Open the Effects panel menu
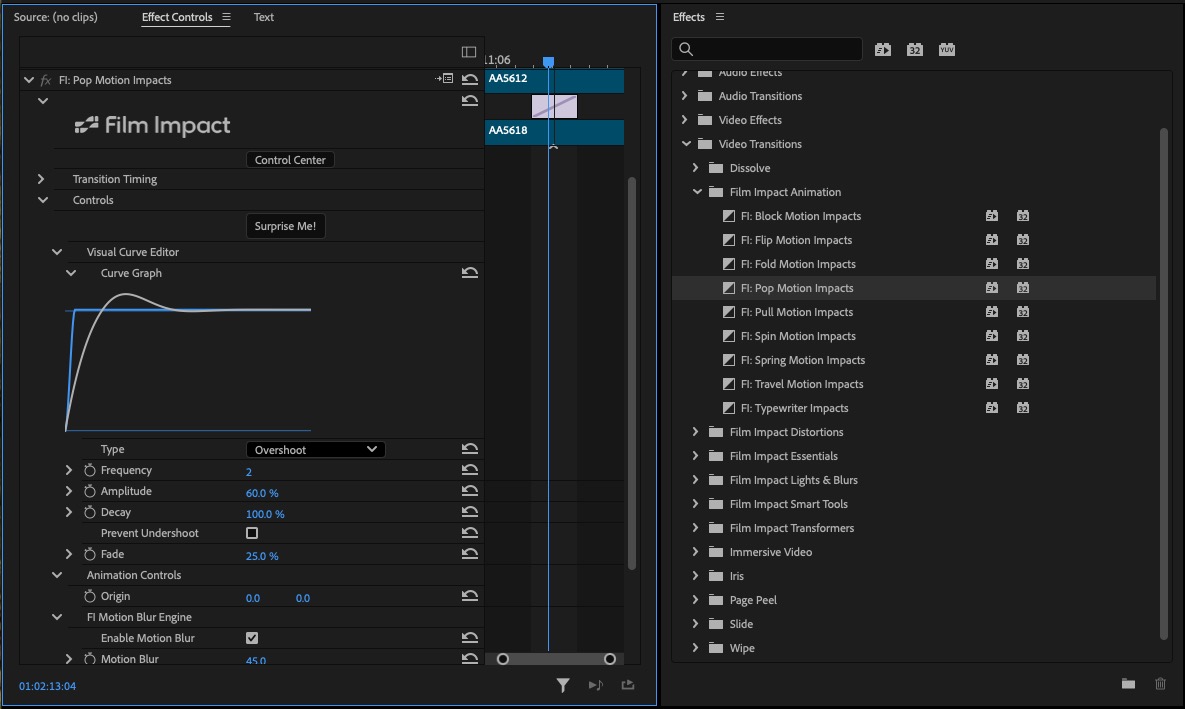This screenshot has height=709, width=1185. pos(720,17)
